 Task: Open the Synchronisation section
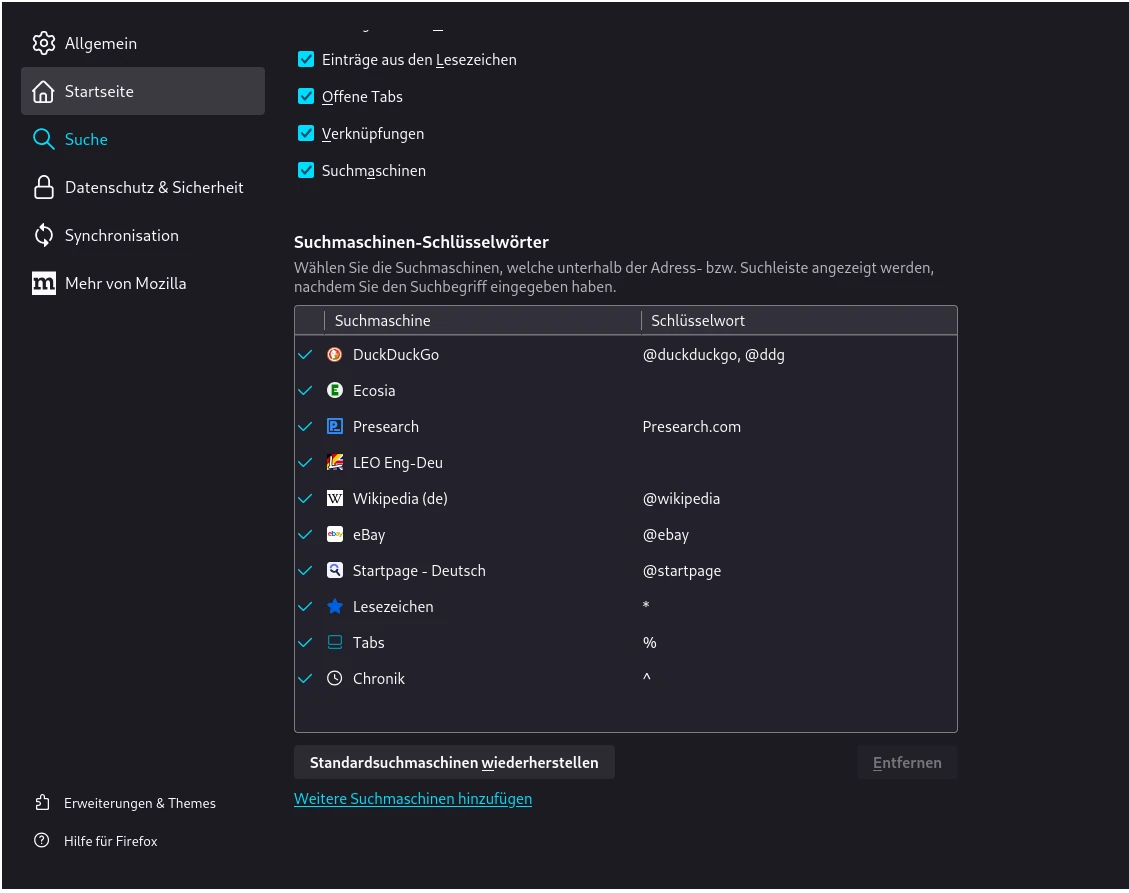pos(121,236)
